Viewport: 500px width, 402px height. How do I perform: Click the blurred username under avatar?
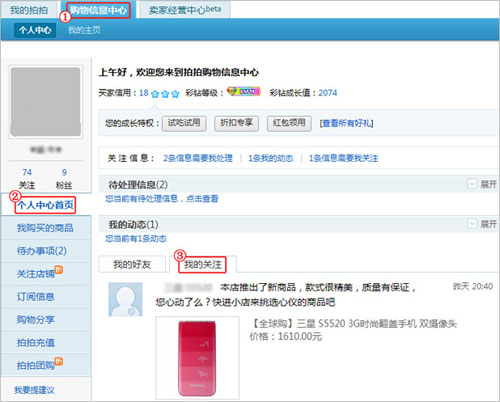pos(46,149)
